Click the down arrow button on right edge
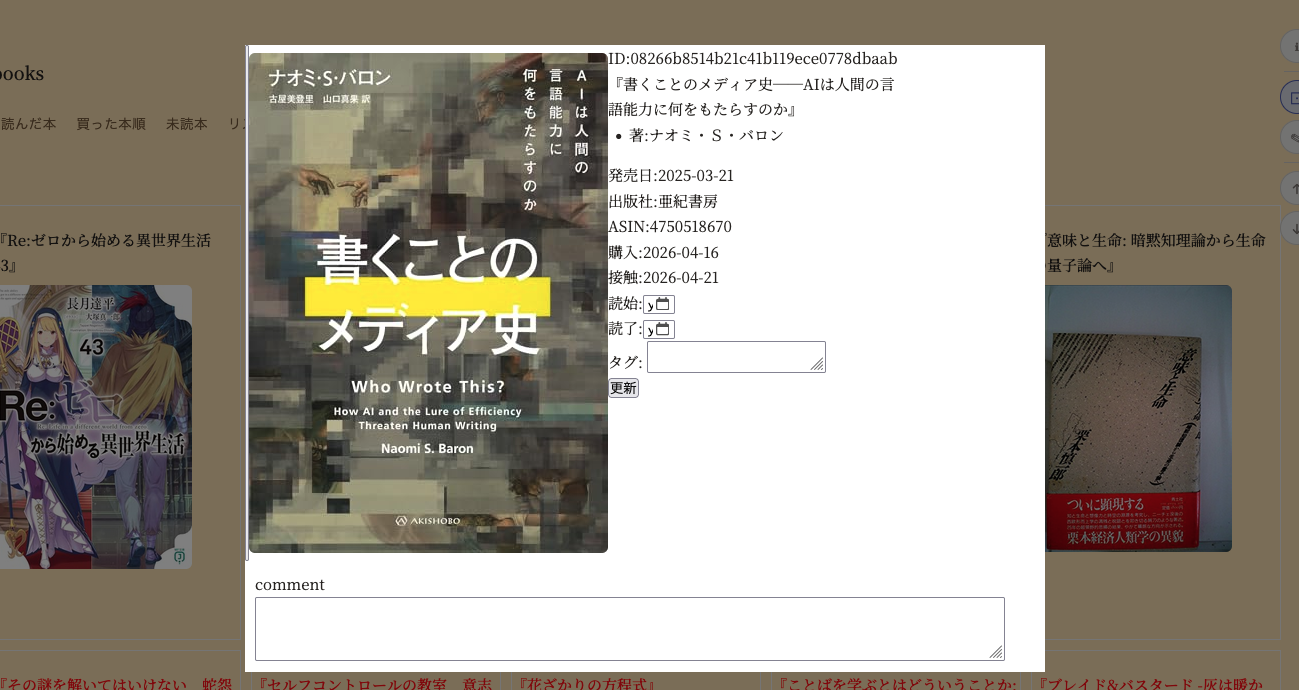The width and height of the screenshot is (1299, 690). pyautogui.click(x=1293, y=229)
